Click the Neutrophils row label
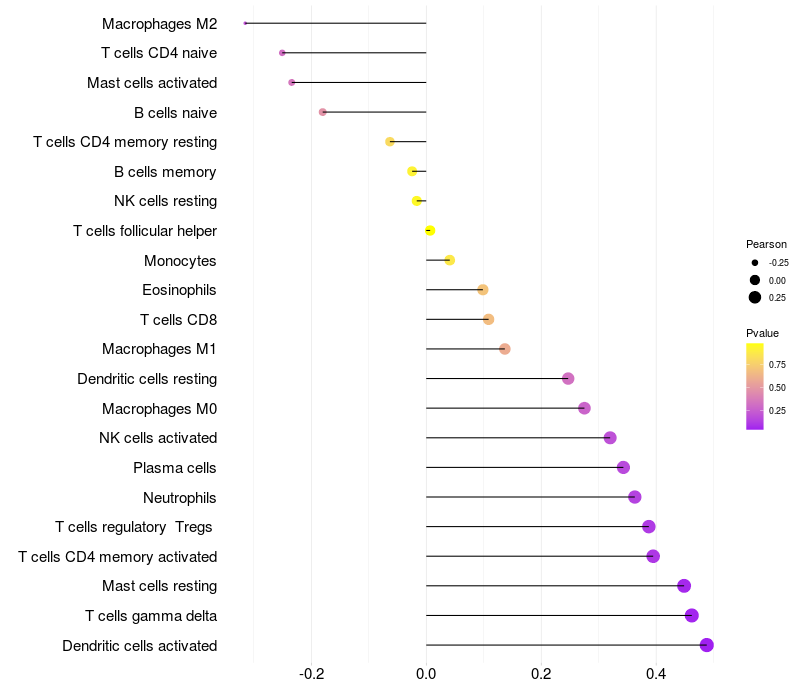800x700 pixels. click(180, 497)
